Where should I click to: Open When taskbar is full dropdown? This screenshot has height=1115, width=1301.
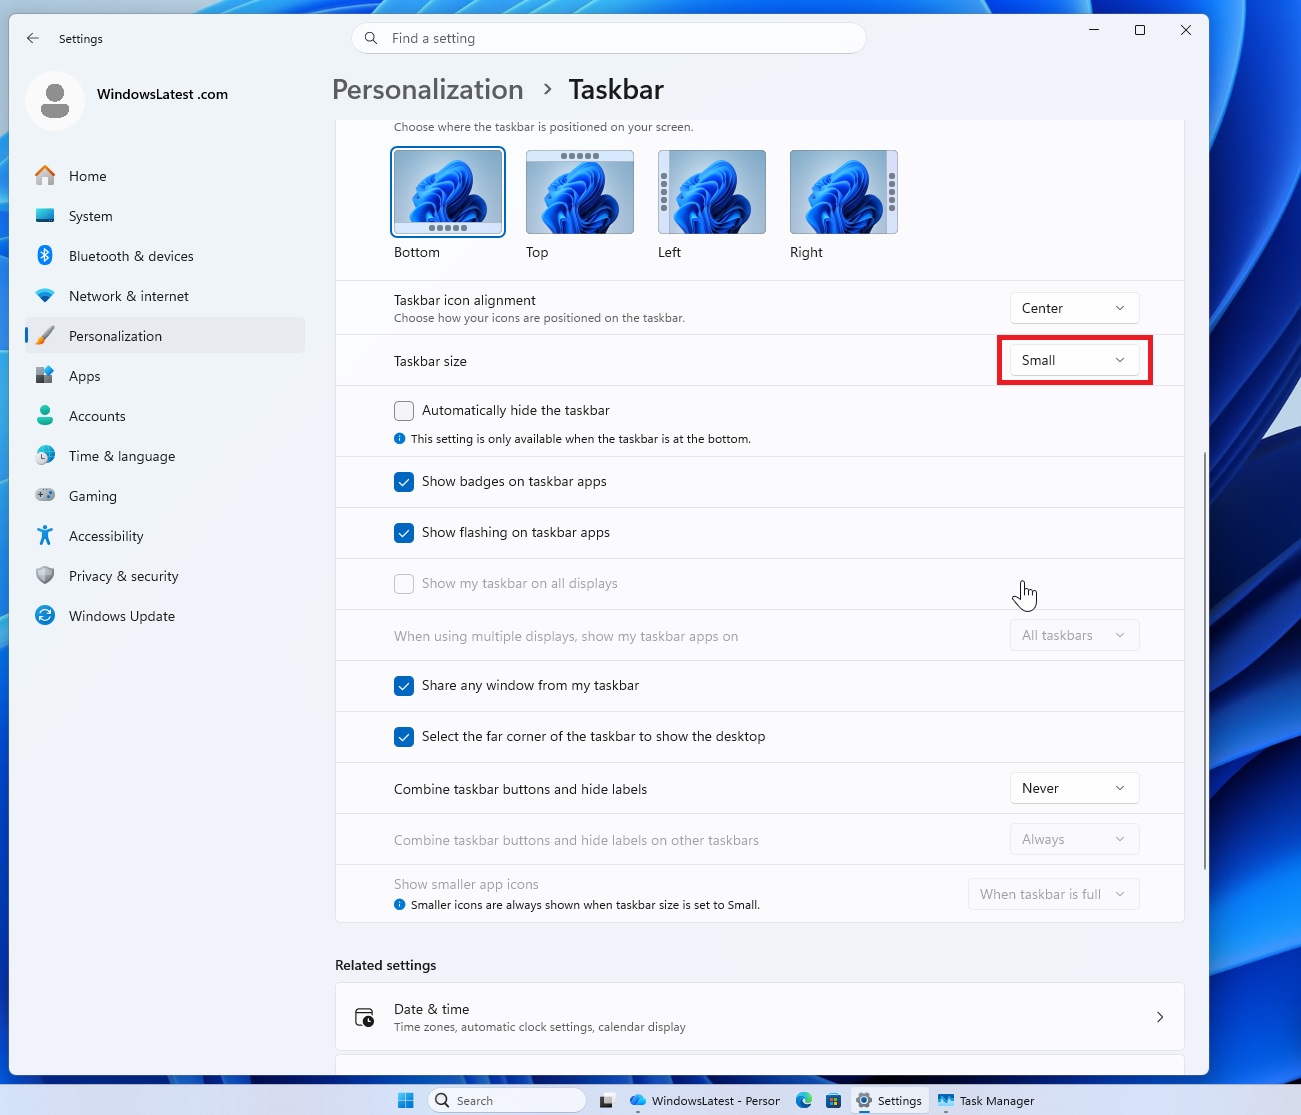(1054, 894)
